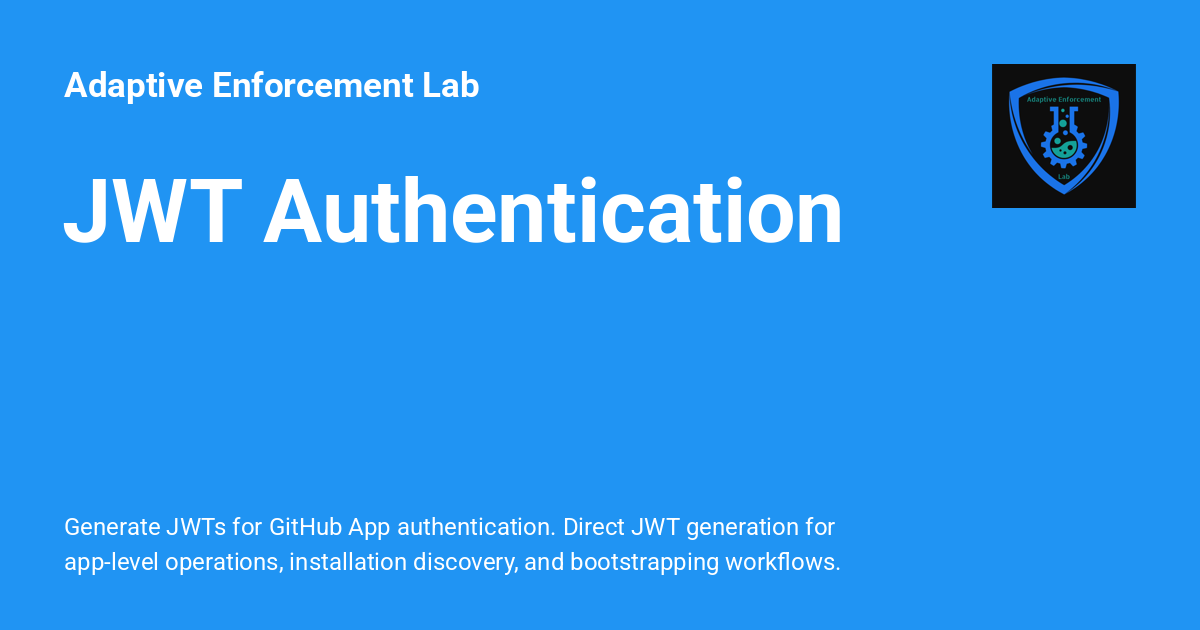Click the description starting 'Generate JWTs for GitHub'
This screenshot has height=630, width=1200.
click(452, 544)
